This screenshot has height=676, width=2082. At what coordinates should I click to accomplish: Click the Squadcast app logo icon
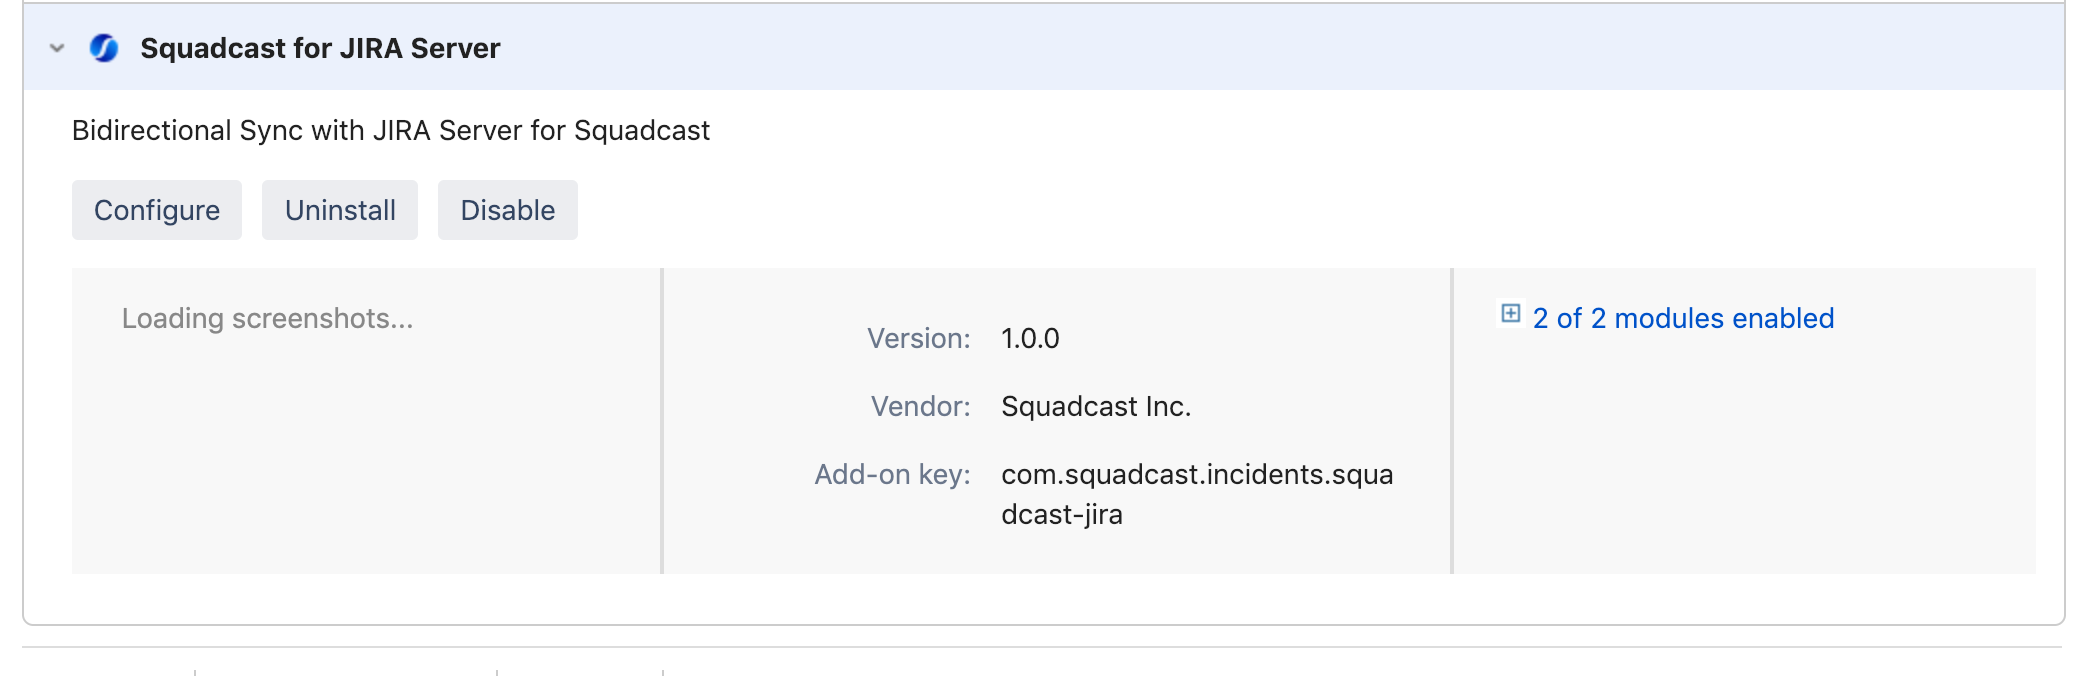coord(104,48)
